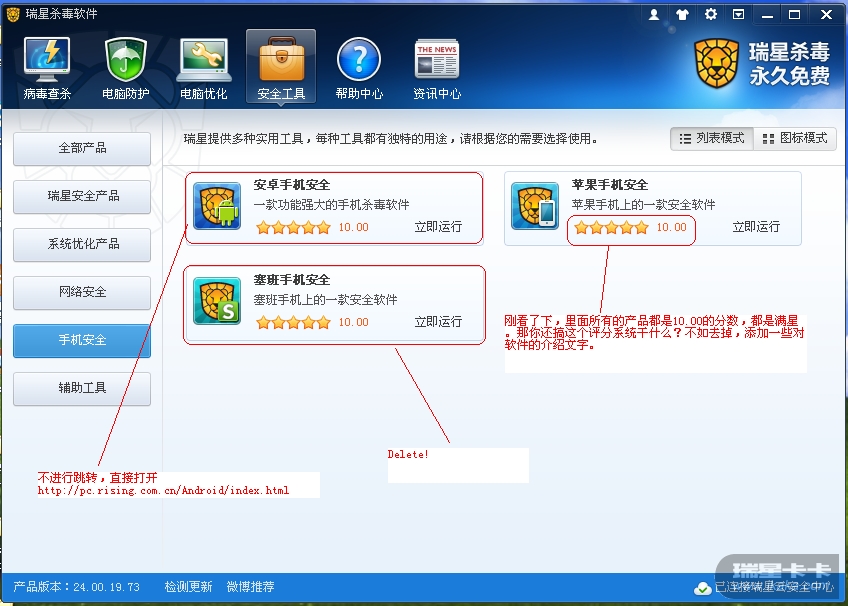Open the 资讯中心 newspaper icon
848x606 pixels.
(437, 68)
